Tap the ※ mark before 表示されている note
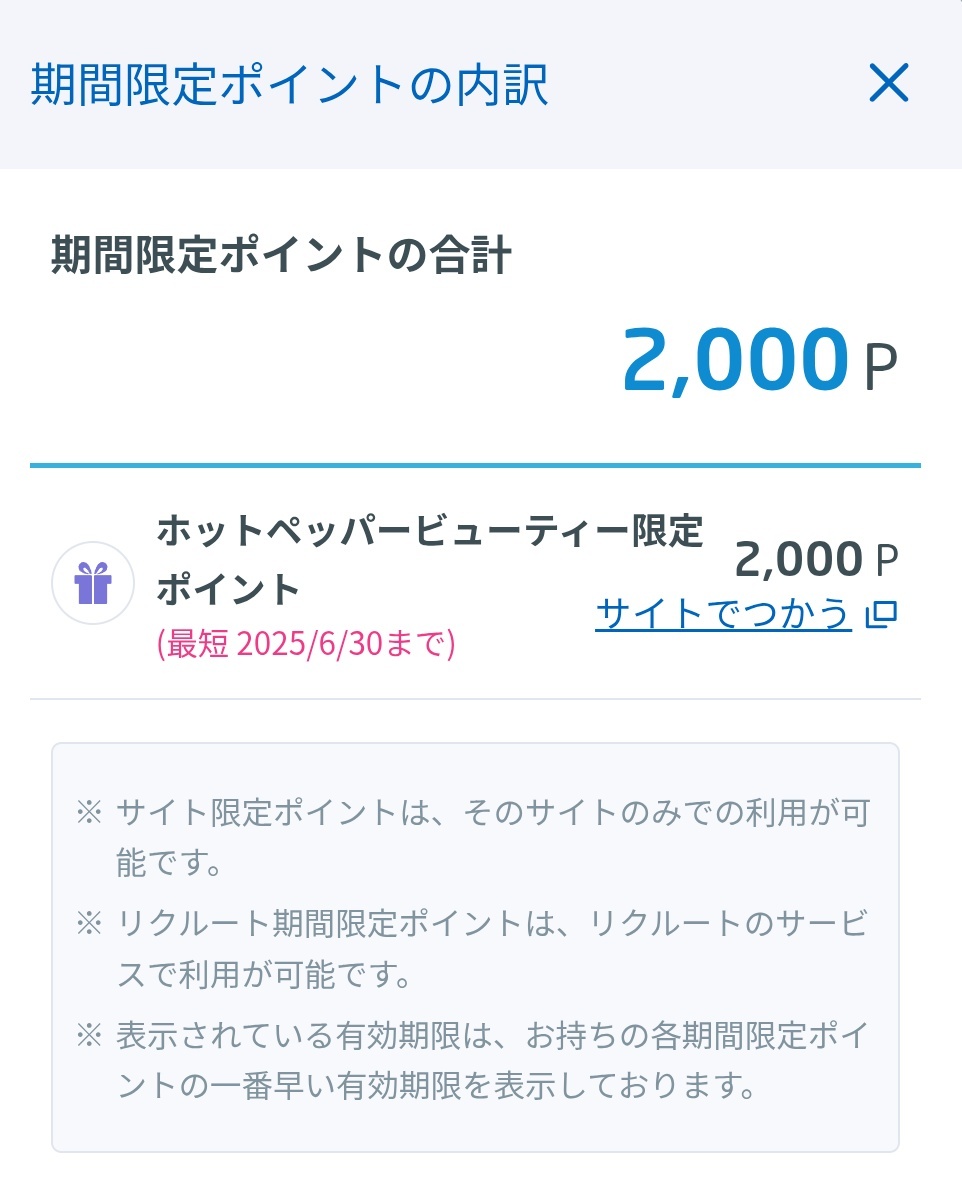The image size is (962, 1188). 89,1036
